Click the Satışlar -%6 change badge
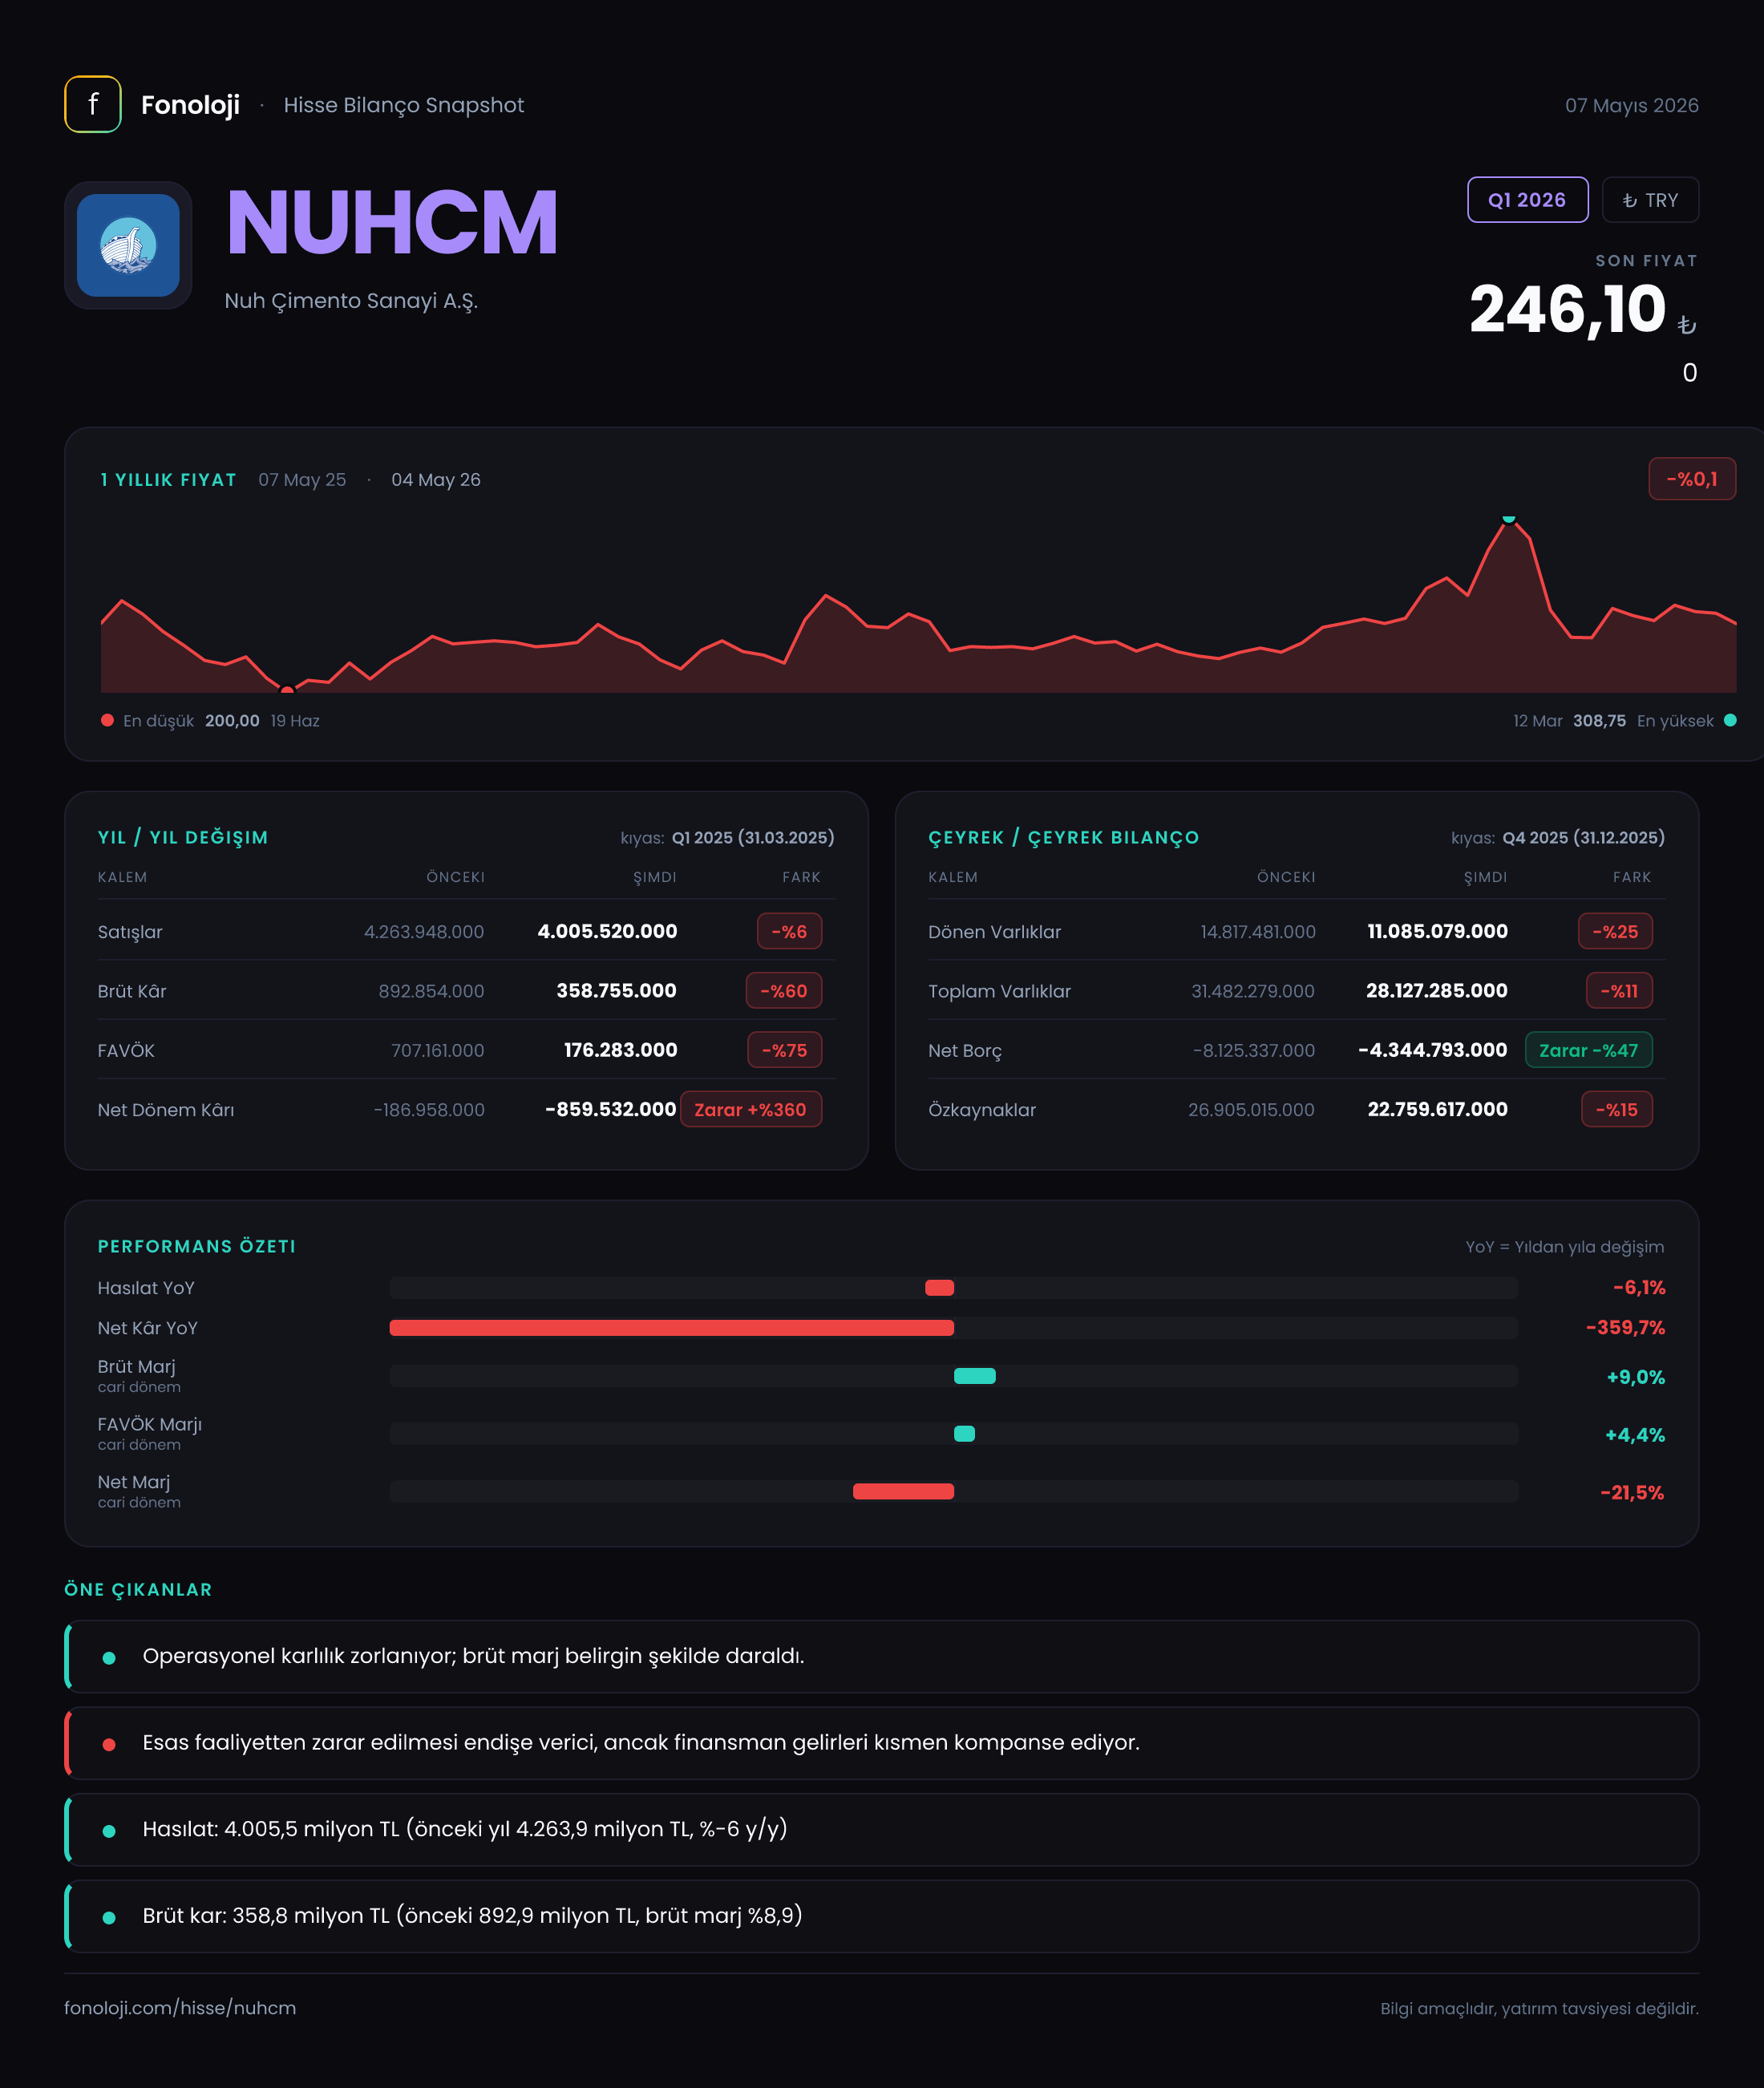This screenshot has width=1764, height=2088. pos(789,932)
